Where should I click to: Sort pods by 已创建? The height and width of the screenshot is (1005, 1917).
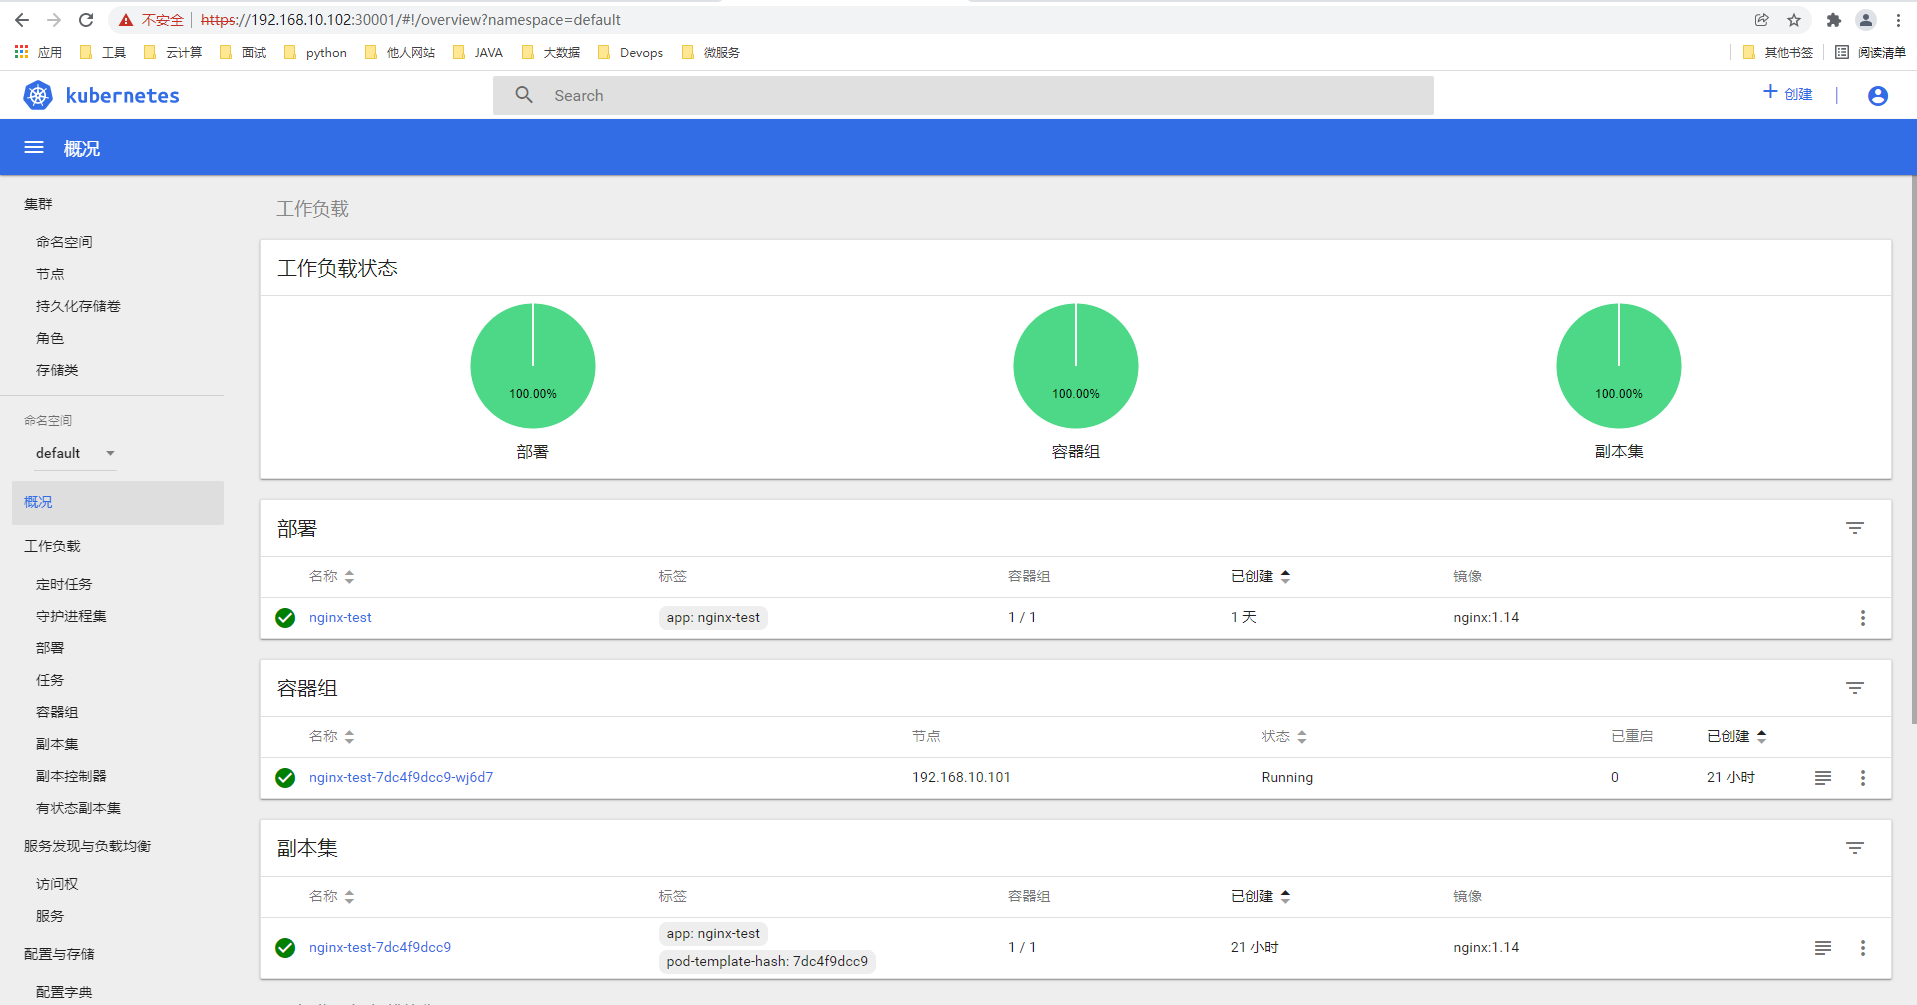click(x=1737, y=736)
